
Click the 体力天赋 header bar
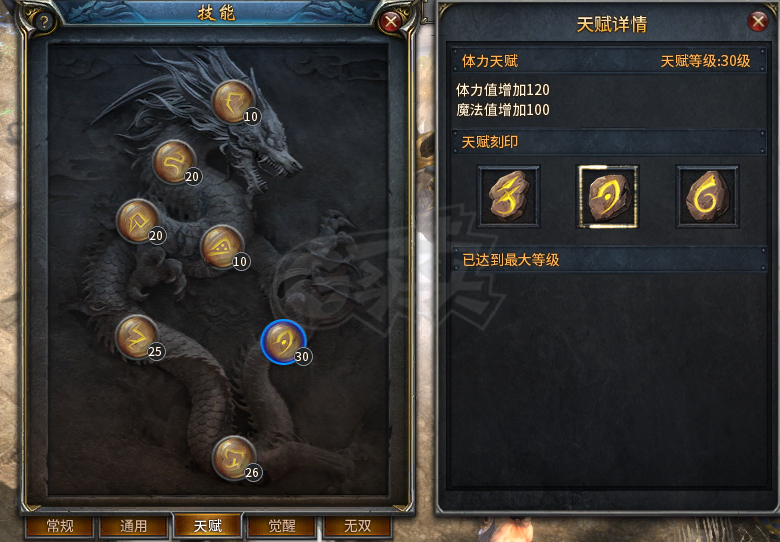tap(609, 61)
